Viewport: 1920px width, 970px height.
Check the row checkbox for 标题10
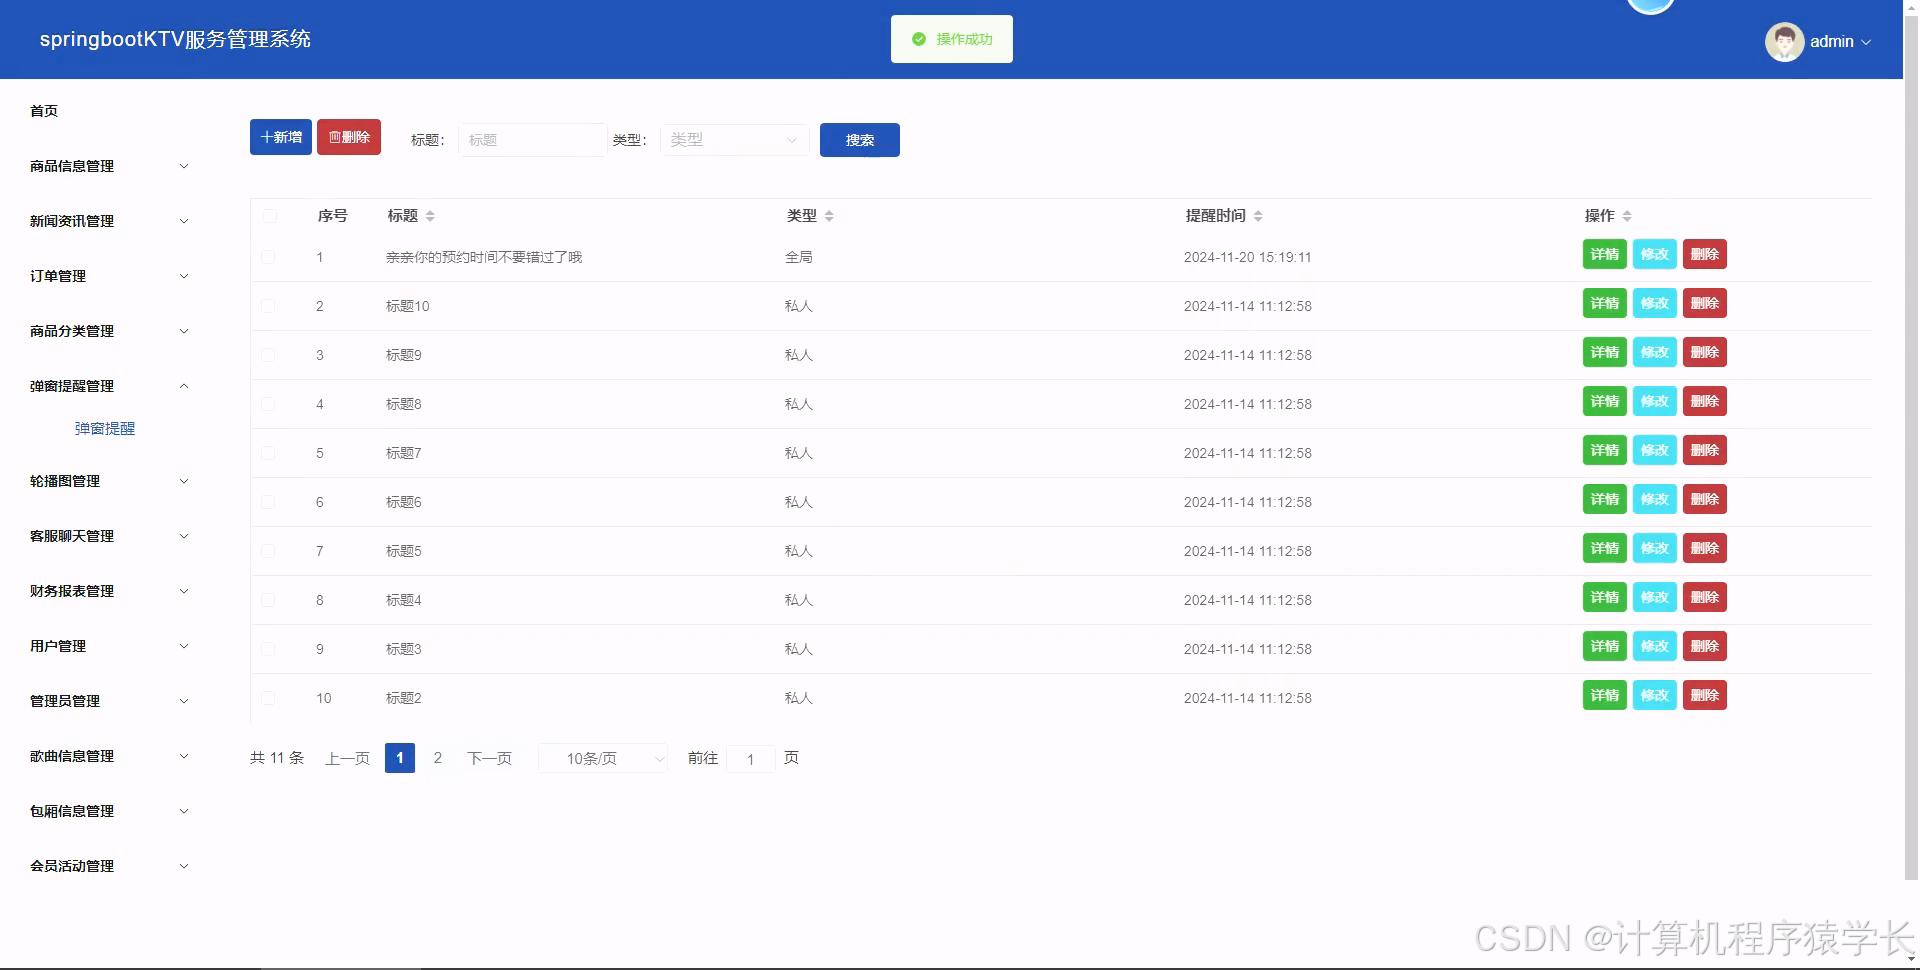268,305
